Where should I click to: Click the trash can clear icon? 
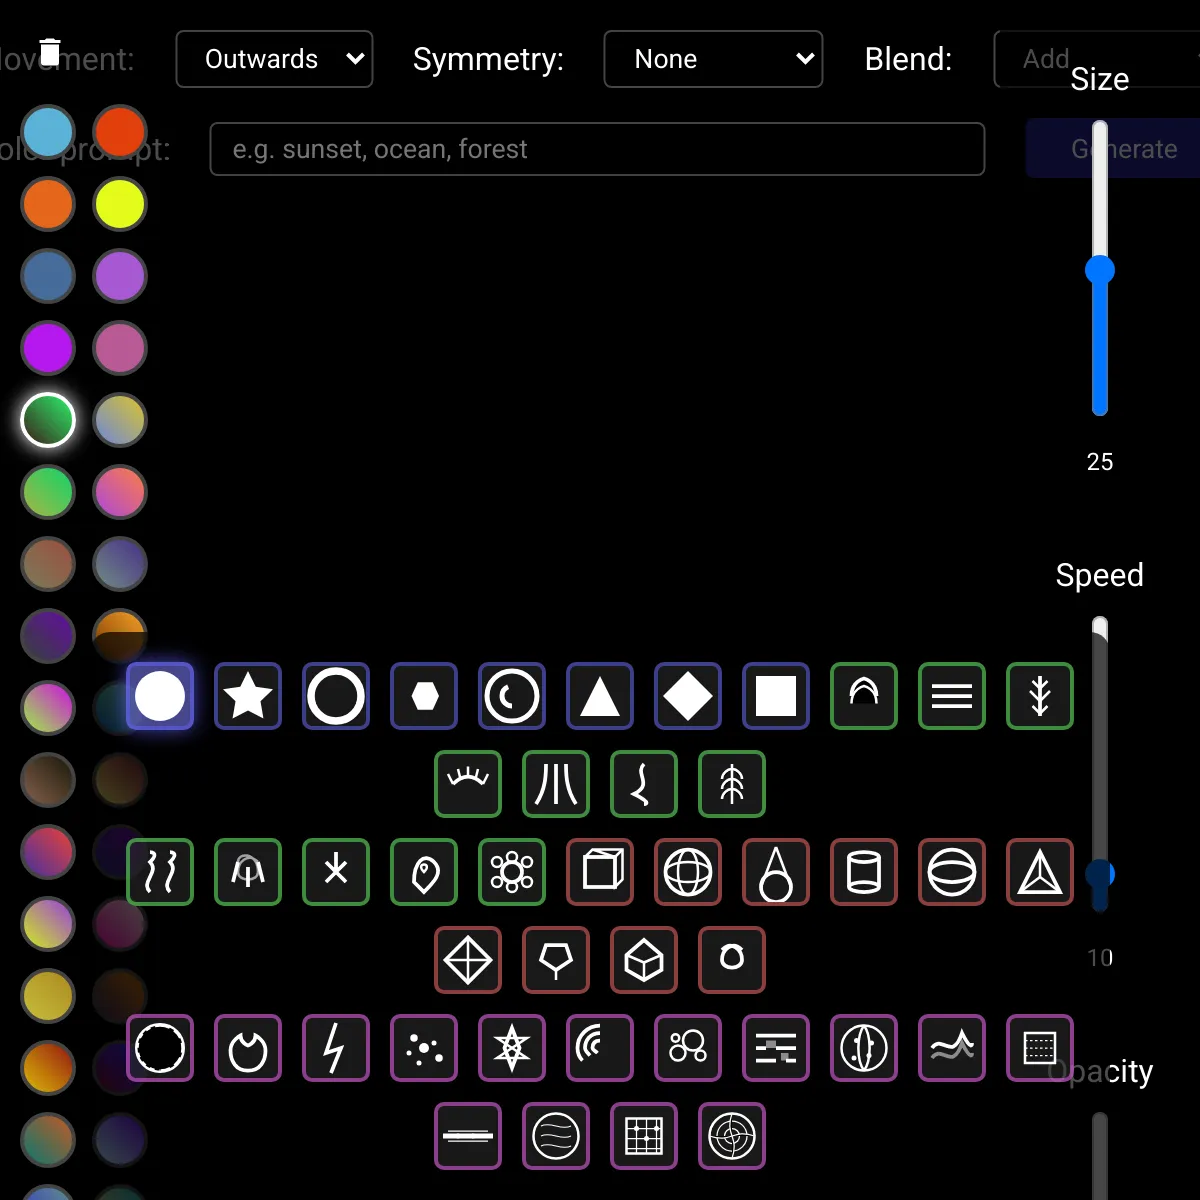(50, 52)
